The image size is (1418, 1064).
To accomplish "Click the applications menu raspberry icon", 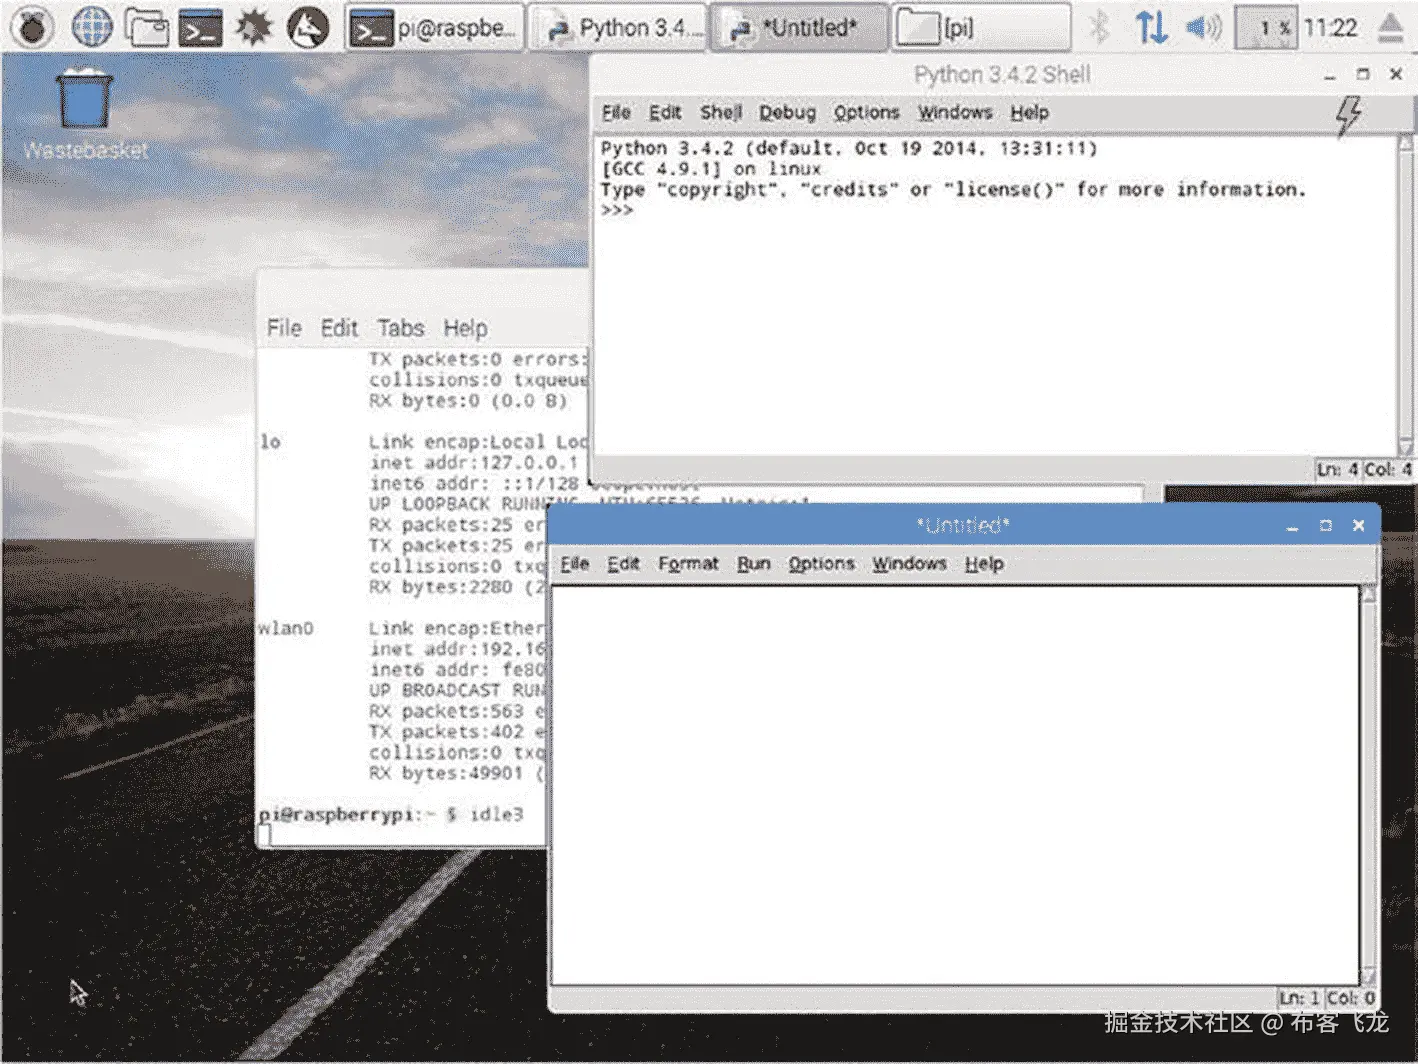I will 32,27.
